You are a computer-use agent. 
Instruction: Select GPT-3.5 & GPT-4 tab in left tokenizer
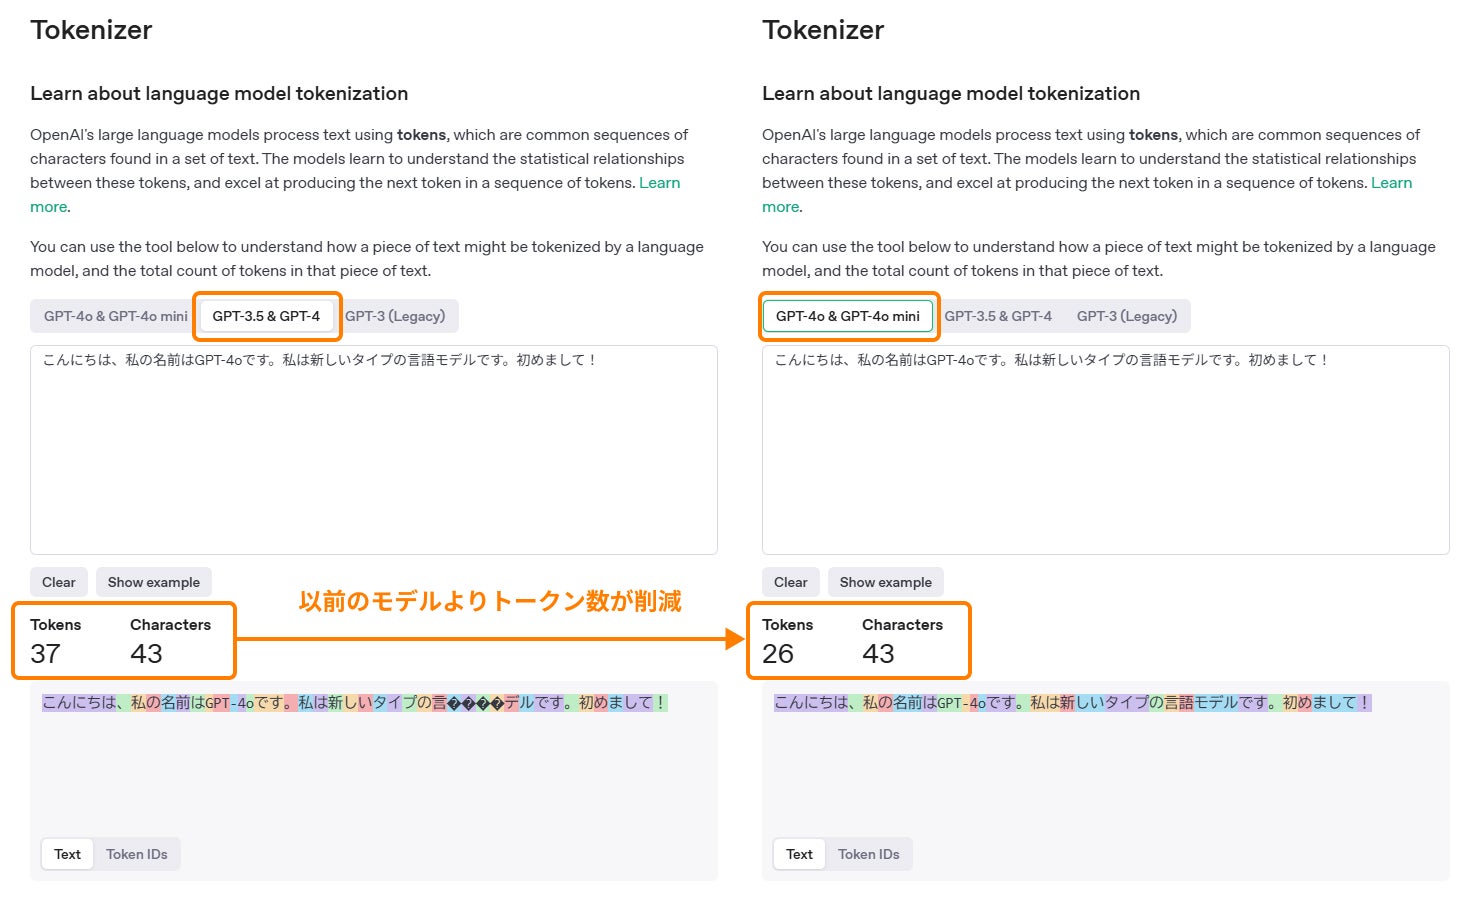coord(266,316)
